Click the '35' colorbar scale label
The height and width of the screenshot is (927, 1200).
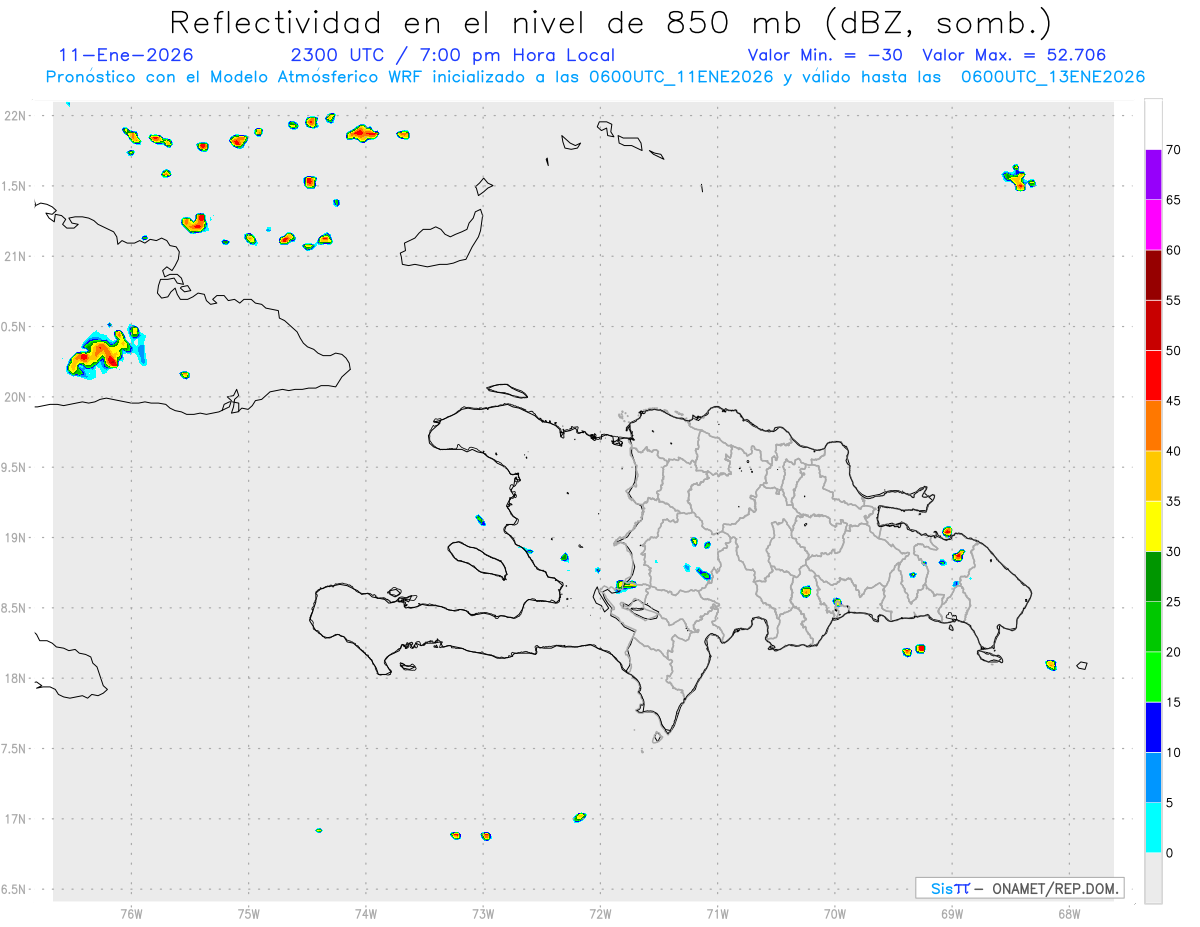1173,502
